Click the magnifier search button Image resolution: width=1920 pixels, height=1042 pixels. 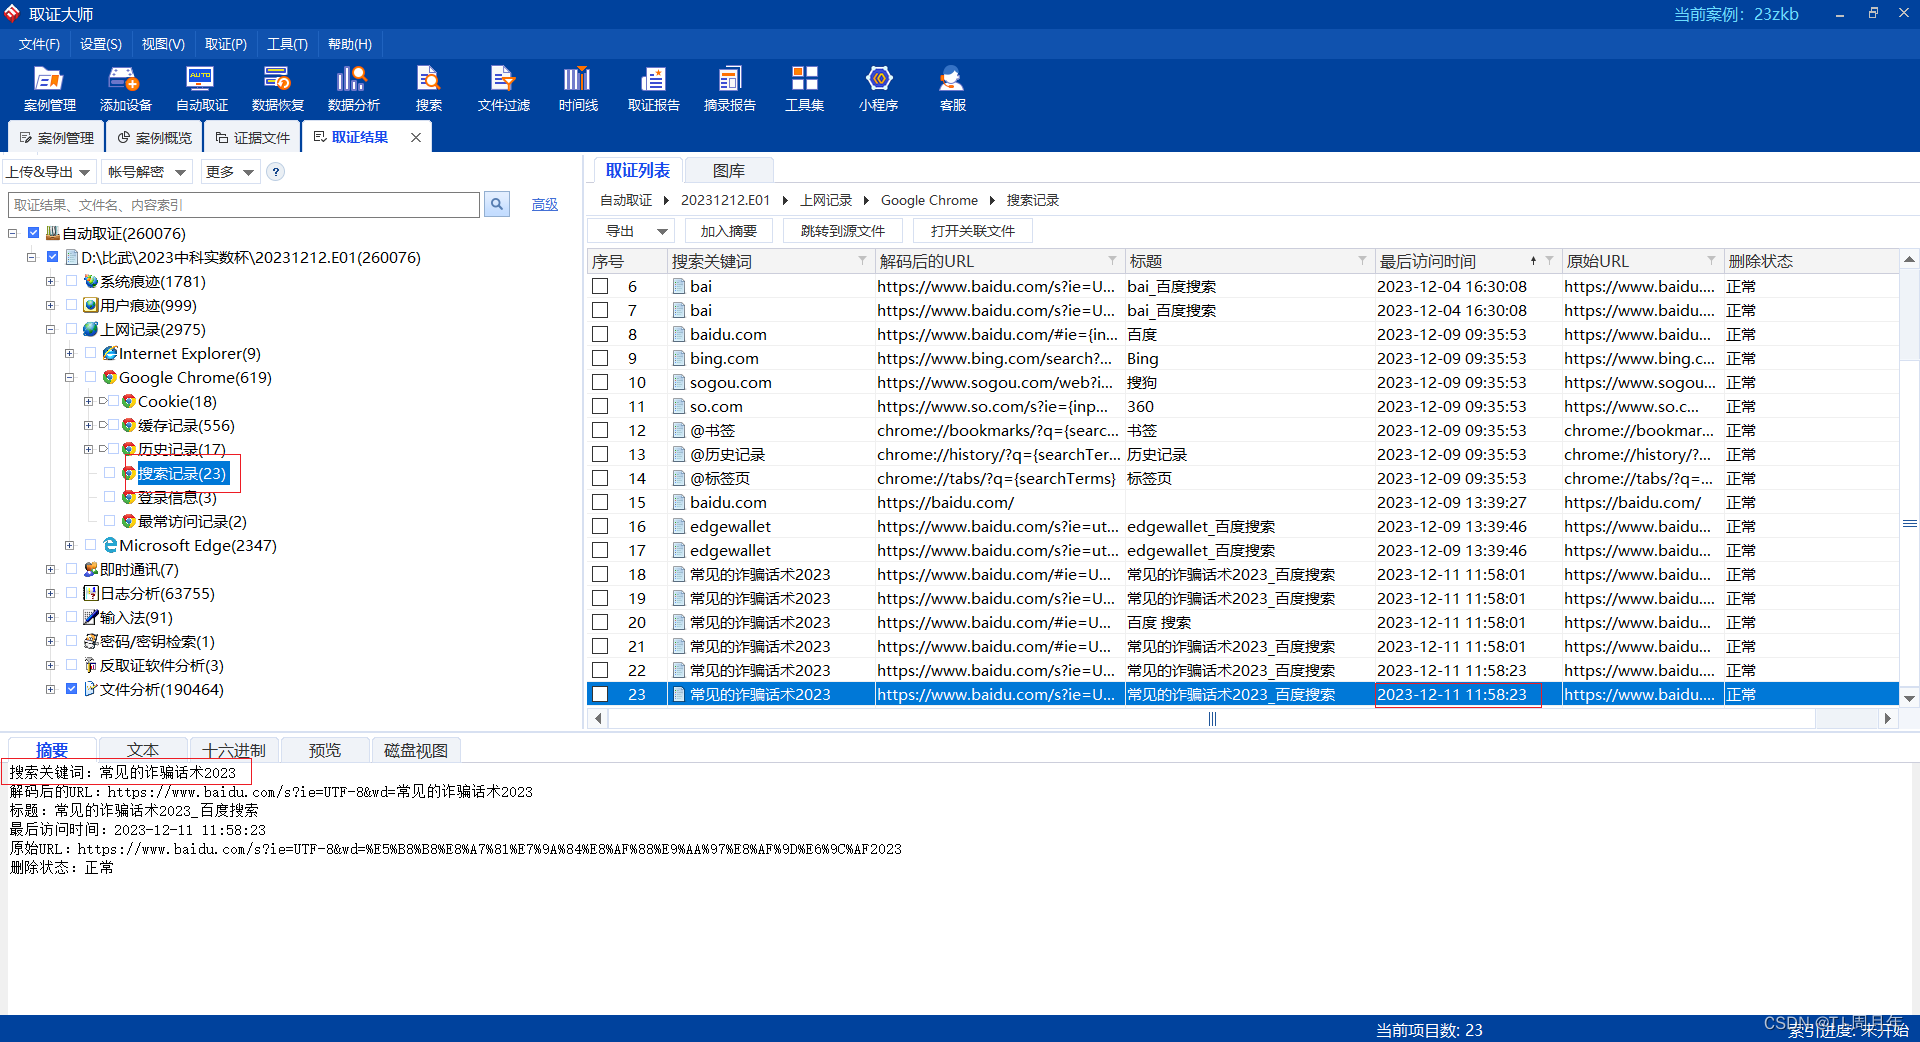point(497,204)
